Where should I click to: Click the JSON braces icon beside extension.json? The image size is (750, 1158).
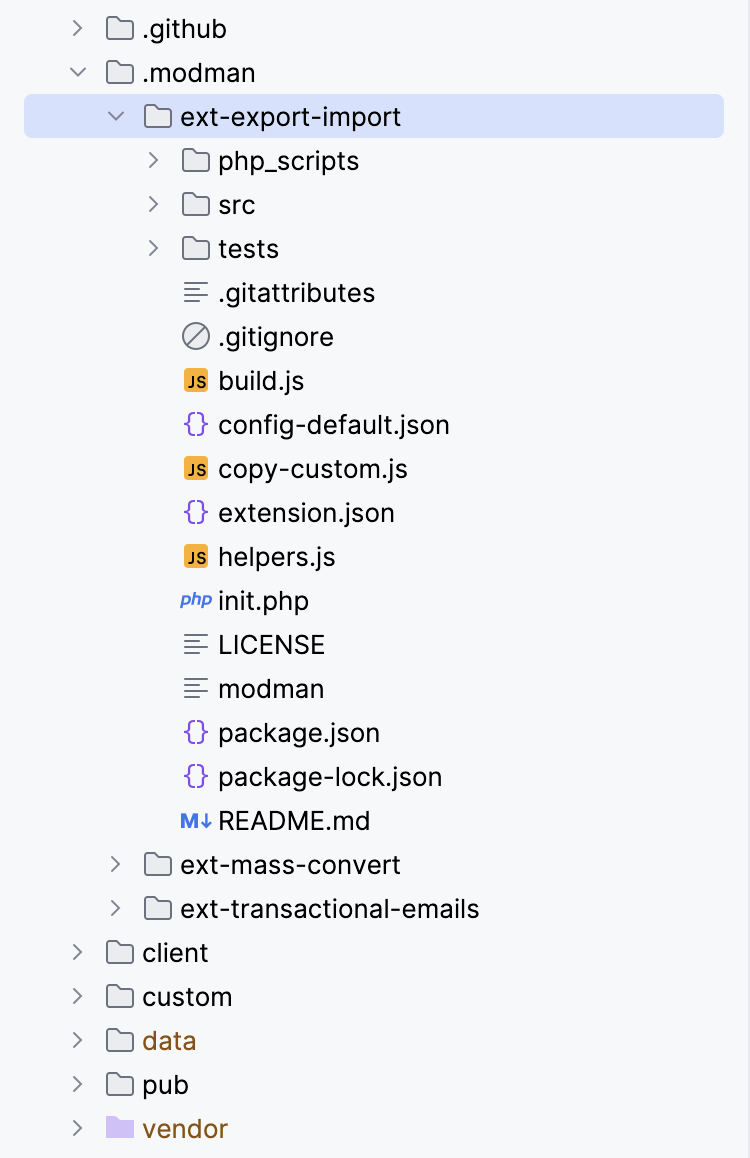tap(196, 513)
